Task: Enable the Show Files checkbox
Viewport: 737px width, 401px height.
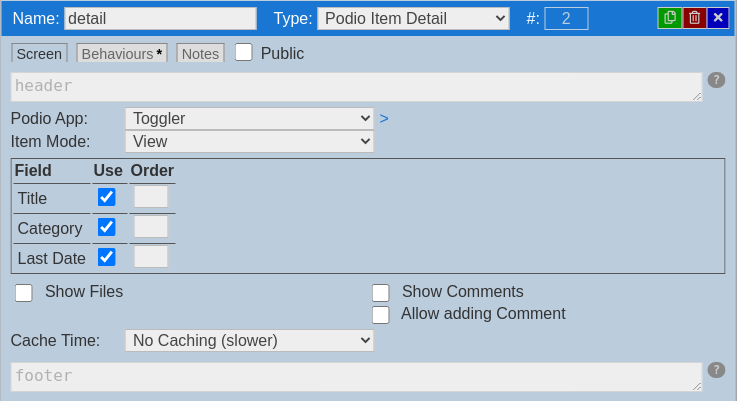Action: click(x=24, y=292)
